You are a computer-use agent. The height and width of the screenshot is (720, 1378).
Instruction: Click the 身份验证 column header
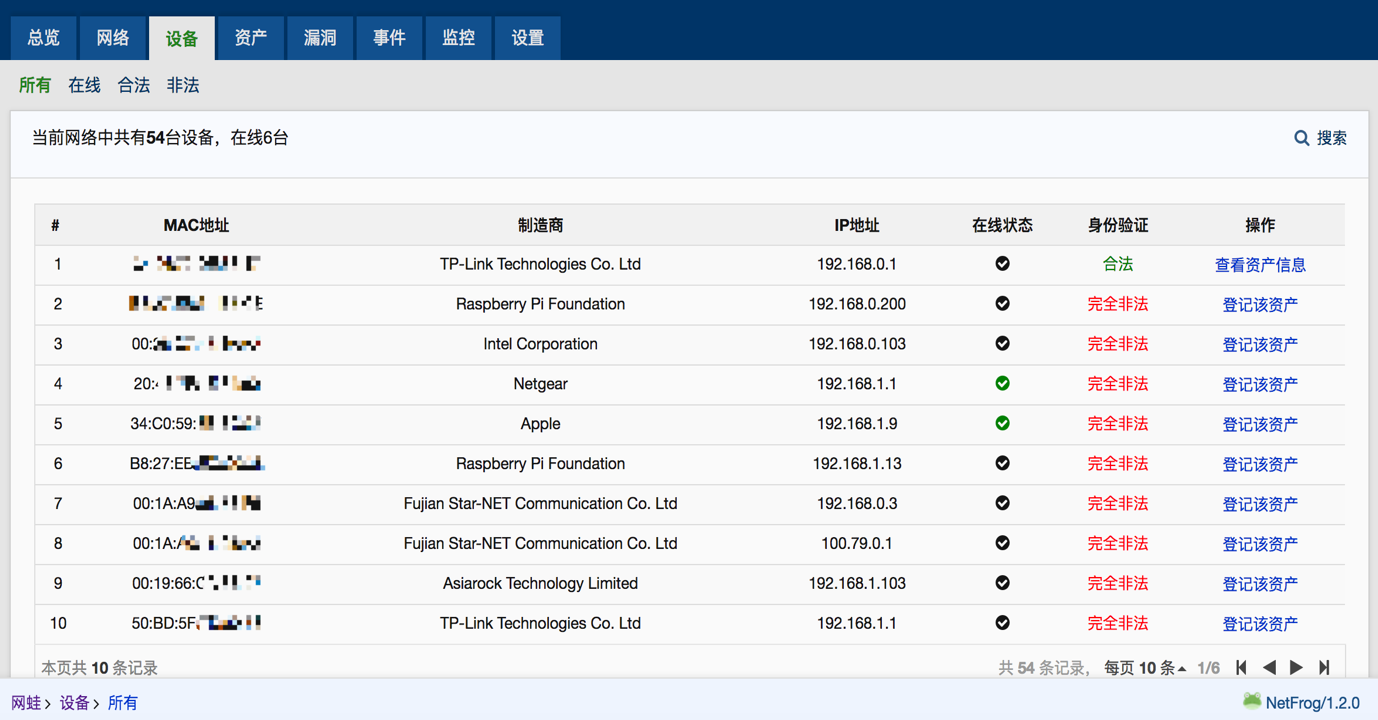1118,226
